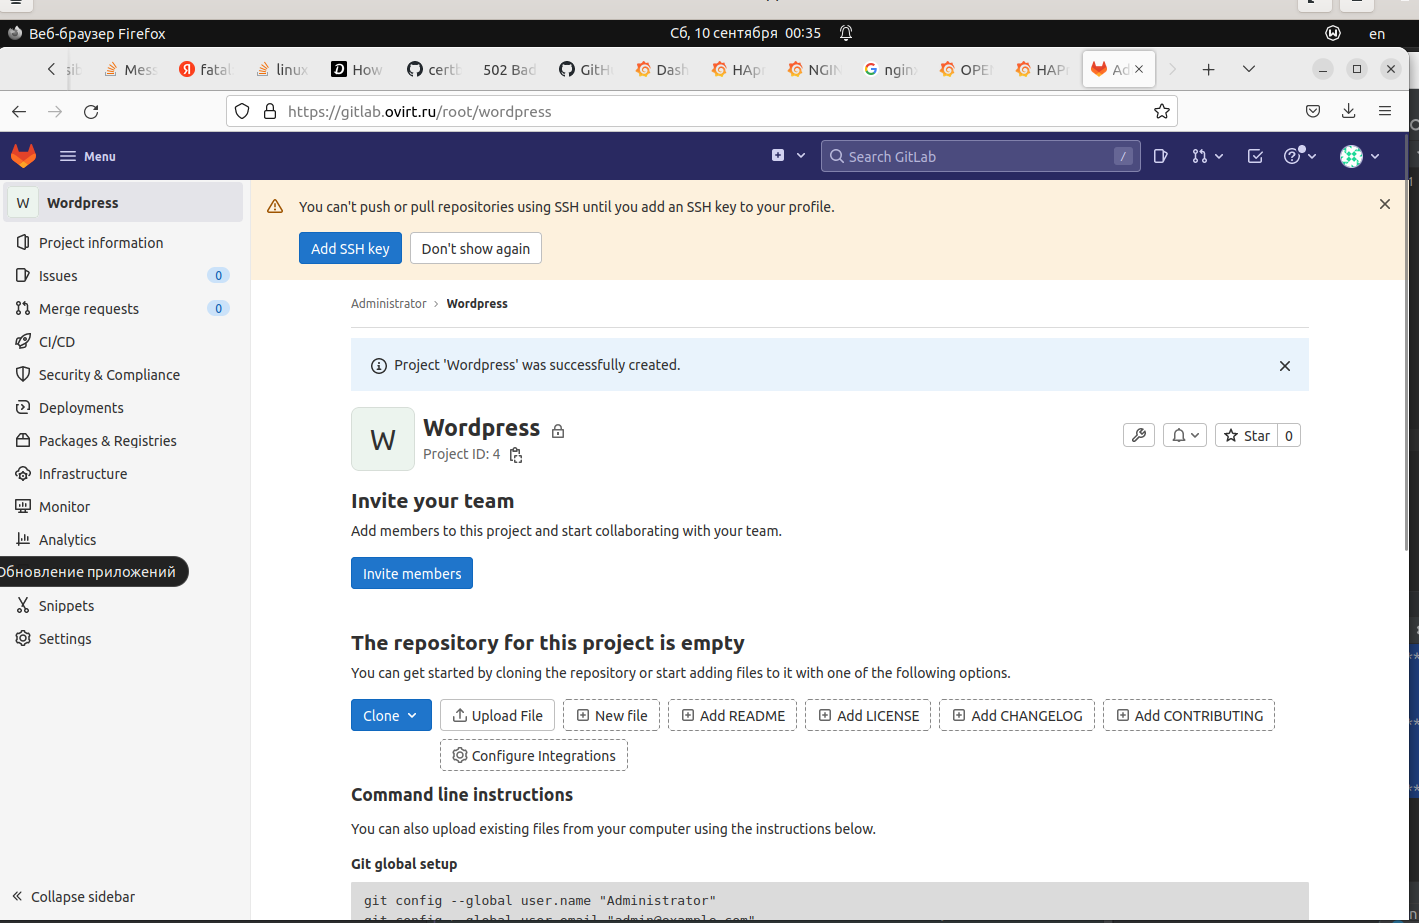The height and width of the screenshot is (923, 1419).
Task: Open CI/CD sidebar item
Action: coord(122,341)
